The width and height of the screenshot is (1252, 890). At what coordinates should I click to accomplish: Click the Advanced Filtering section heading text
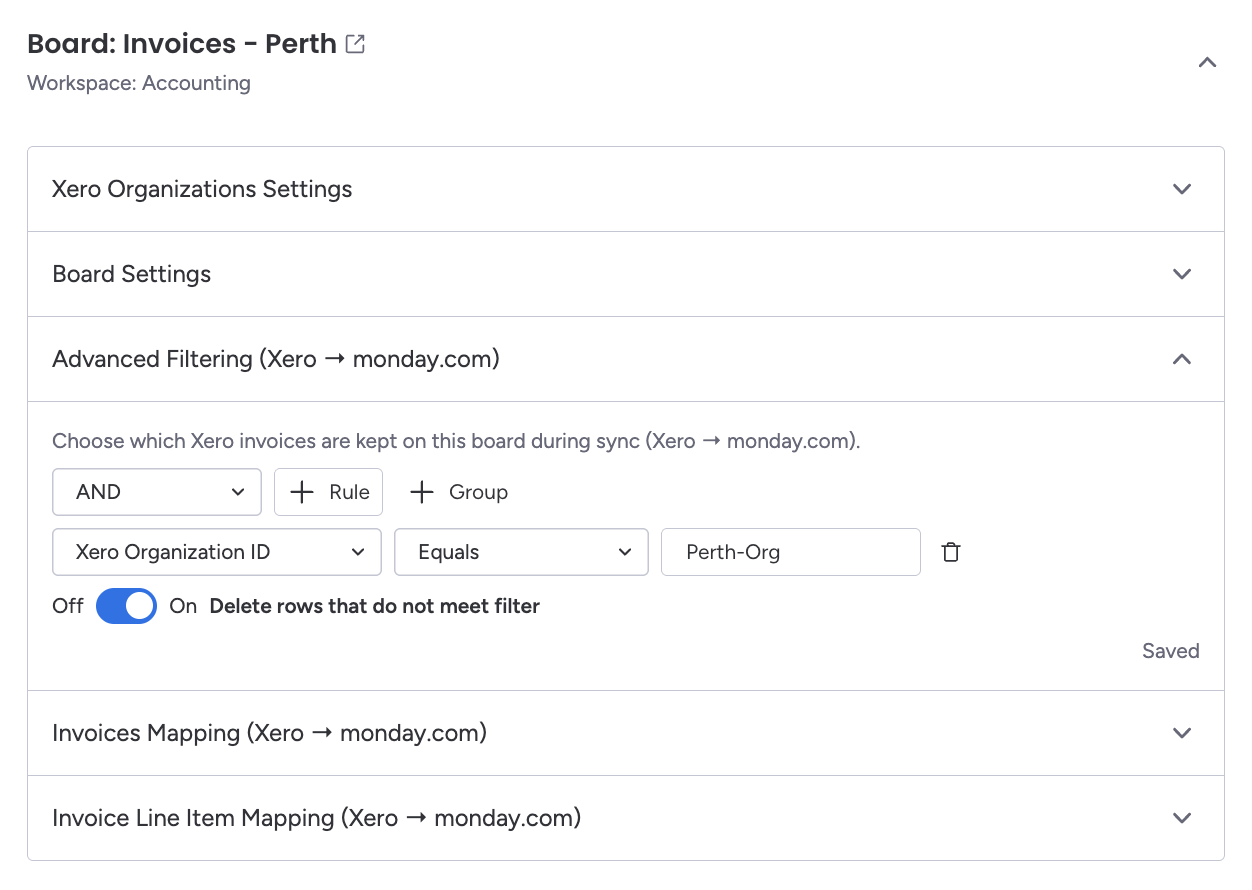(x=275, y=359)
